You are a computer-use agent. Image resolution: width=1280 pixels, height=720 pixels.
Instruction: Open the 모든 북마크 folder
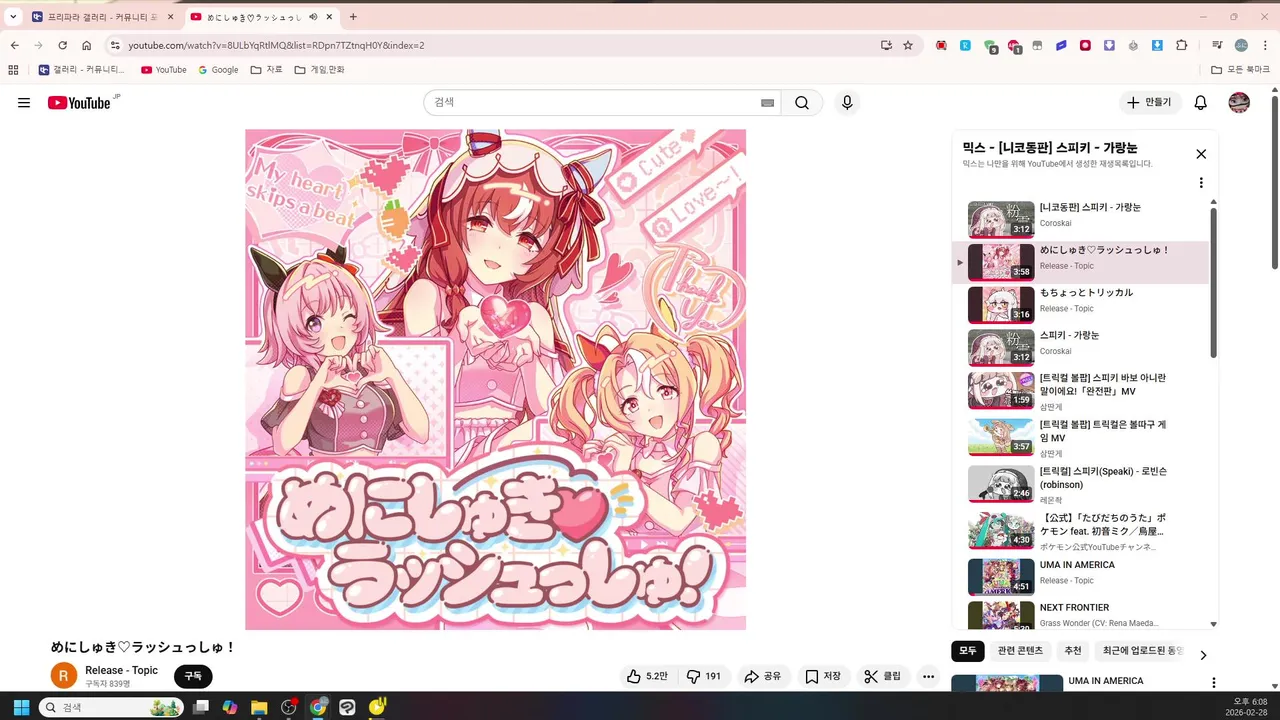(1240, 70)
